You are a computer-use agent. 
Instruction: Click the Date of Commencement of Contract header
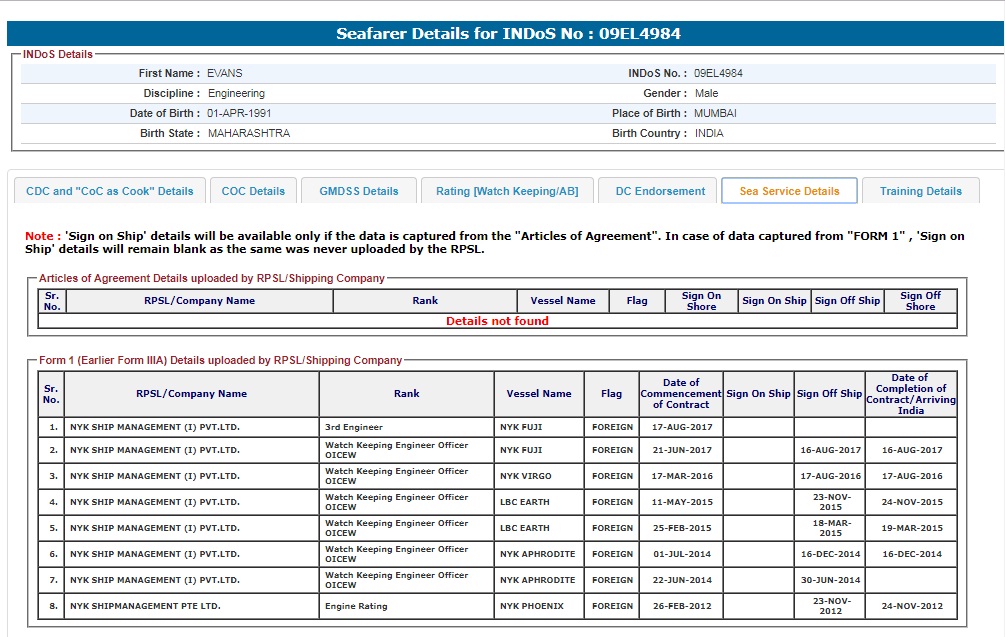coord(681,394)
